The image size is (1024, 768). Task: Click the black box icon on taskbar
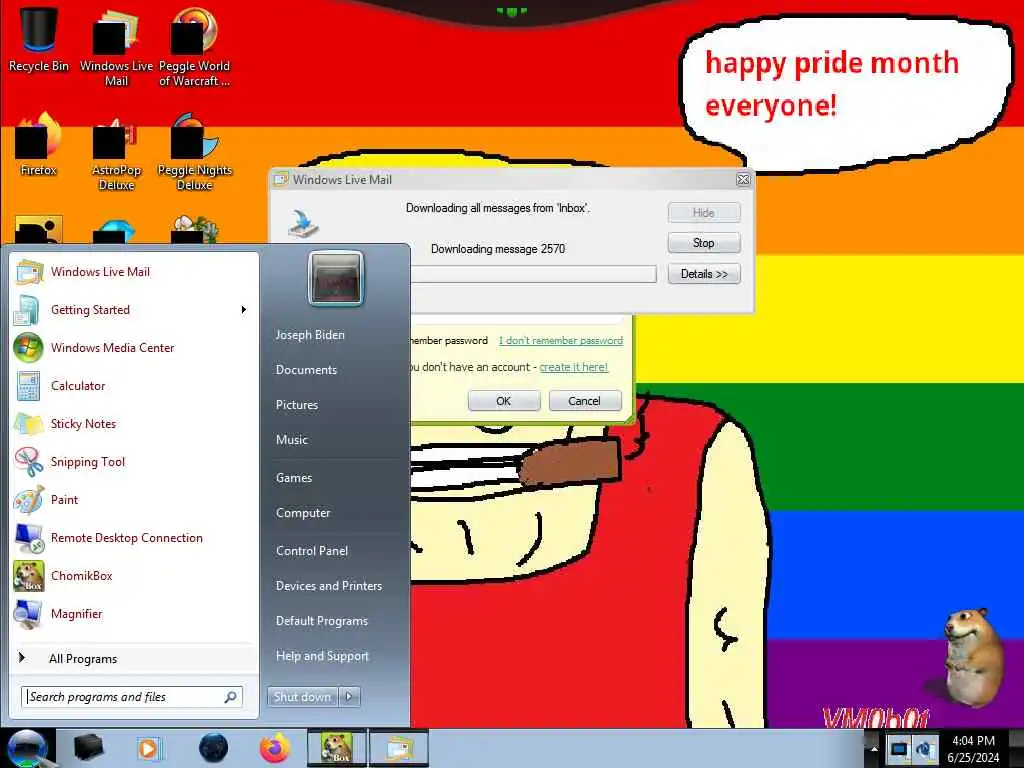(88, 748)
